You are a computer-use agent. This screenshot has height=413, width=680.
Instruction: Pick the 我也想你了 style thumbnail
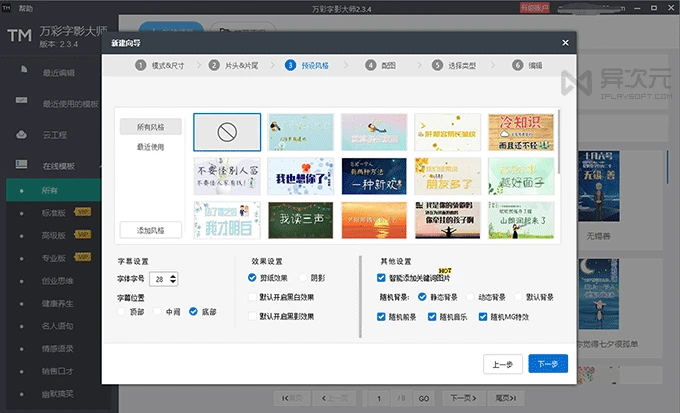(x=301, y=176)
